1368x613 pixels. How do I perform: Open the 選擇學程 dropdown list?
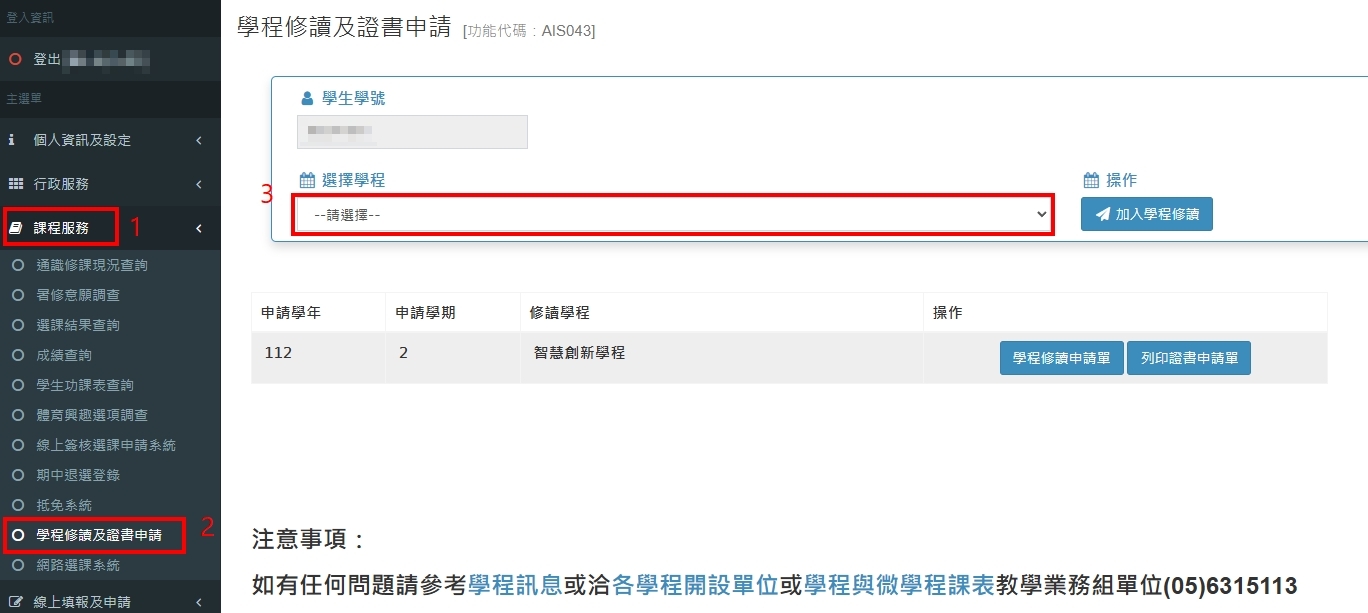pos(672,215)
